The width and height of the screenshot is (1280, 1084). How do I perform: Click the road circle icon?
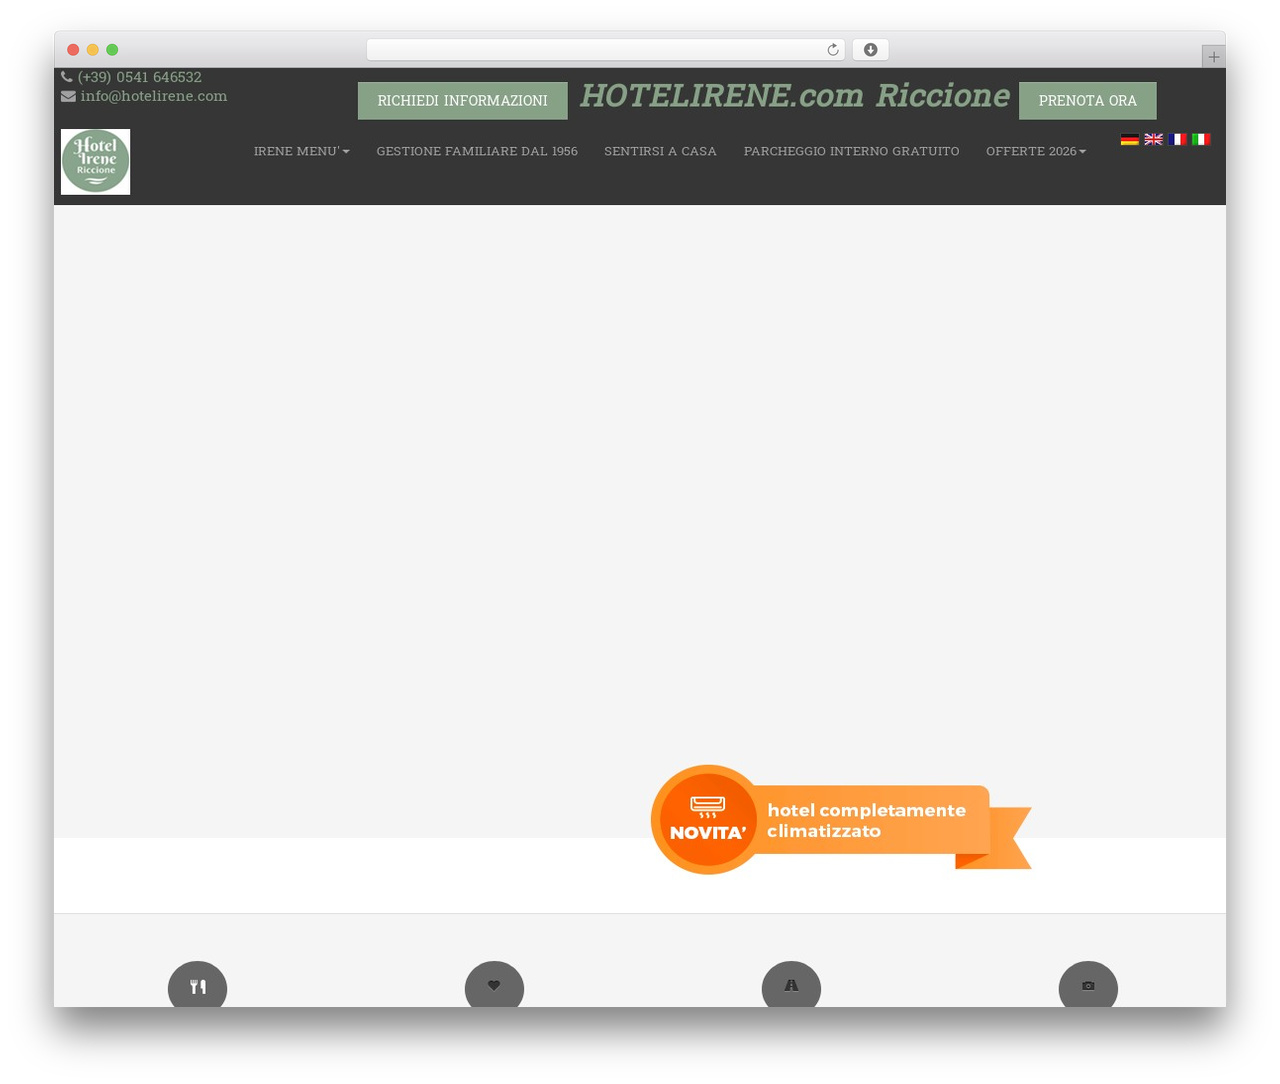(791, 985)
